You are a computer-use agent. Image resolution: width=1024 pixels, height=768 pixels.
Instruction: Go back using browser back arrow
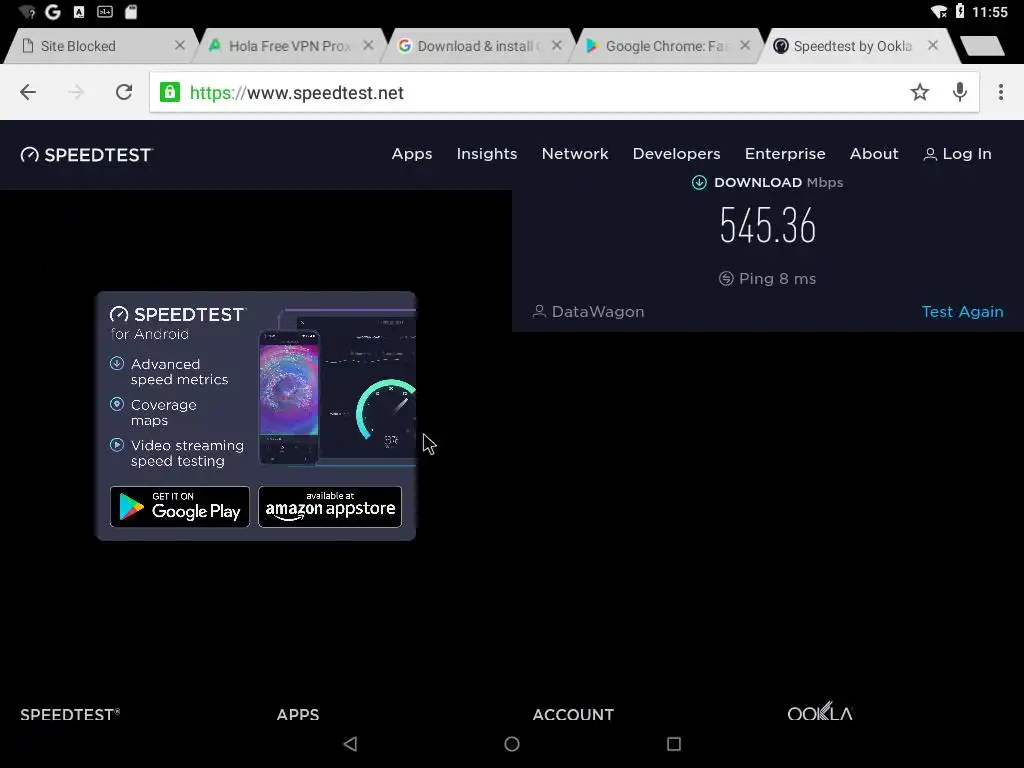click(x=28, y=92)
